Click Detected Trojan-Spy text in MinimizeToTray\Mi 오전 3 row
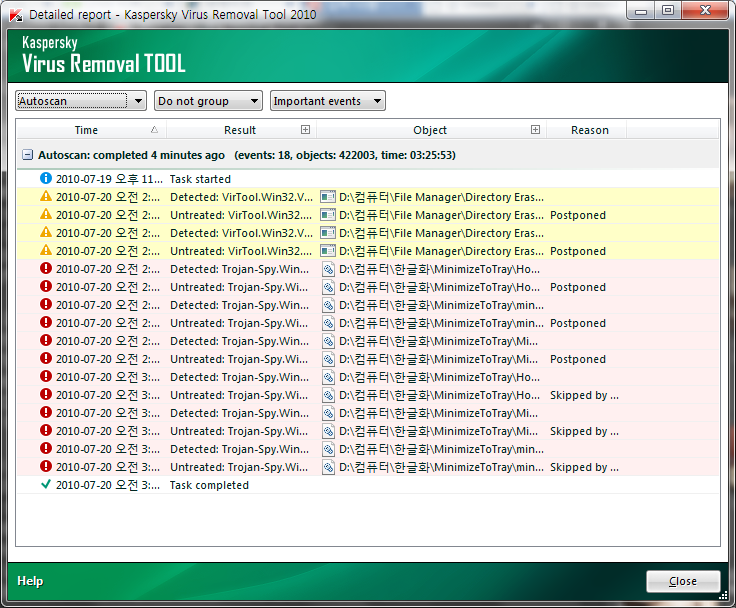The height and width of the screenshot is (608, 736). point(239,413)
